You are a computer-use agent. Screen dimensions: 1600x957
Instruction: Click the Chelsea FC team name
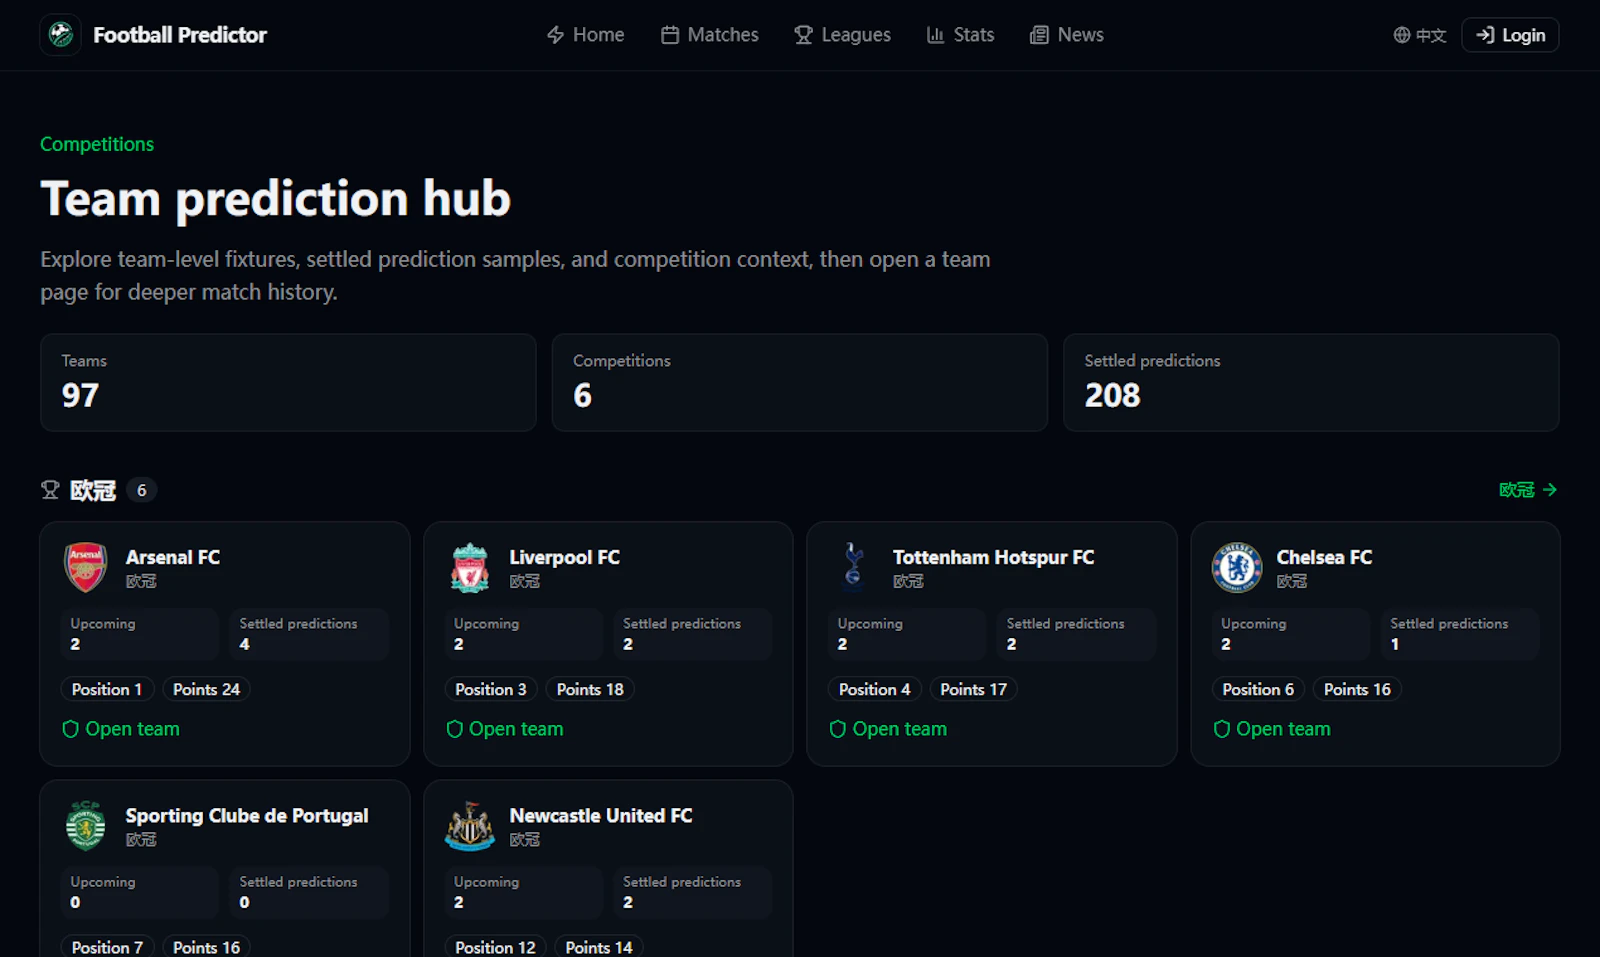click(x=1324, y=557)
